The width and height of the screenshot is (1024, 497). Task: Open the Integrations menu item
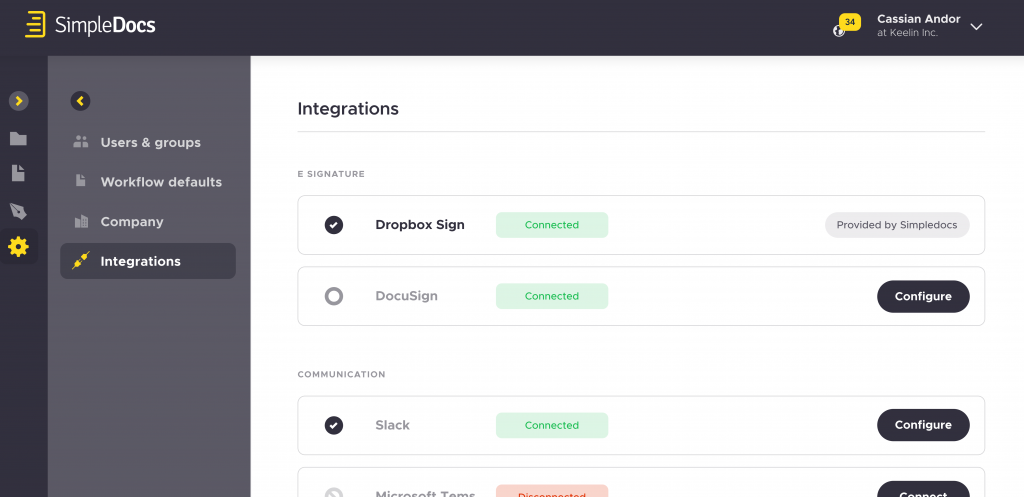click(148, 261)
